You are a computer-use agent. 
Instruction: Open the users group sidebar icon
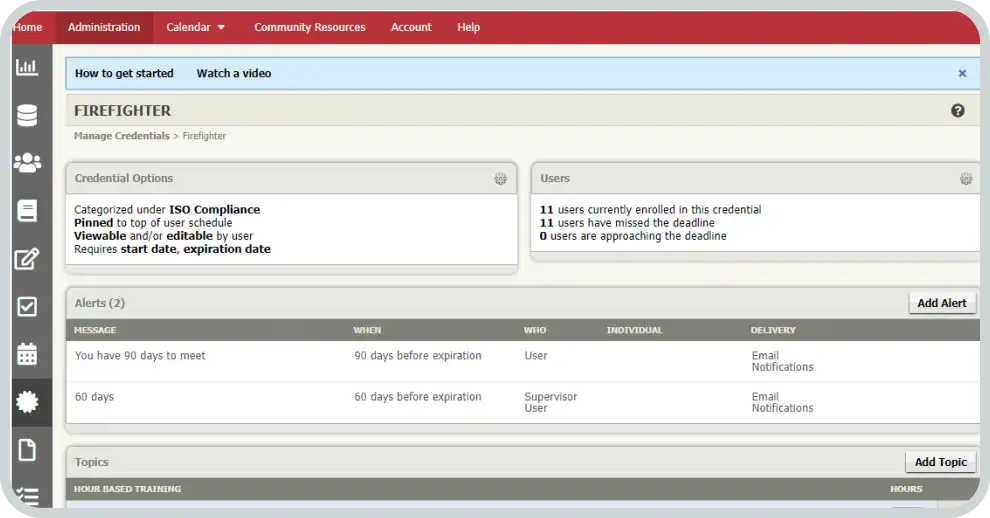click(27, 162)
